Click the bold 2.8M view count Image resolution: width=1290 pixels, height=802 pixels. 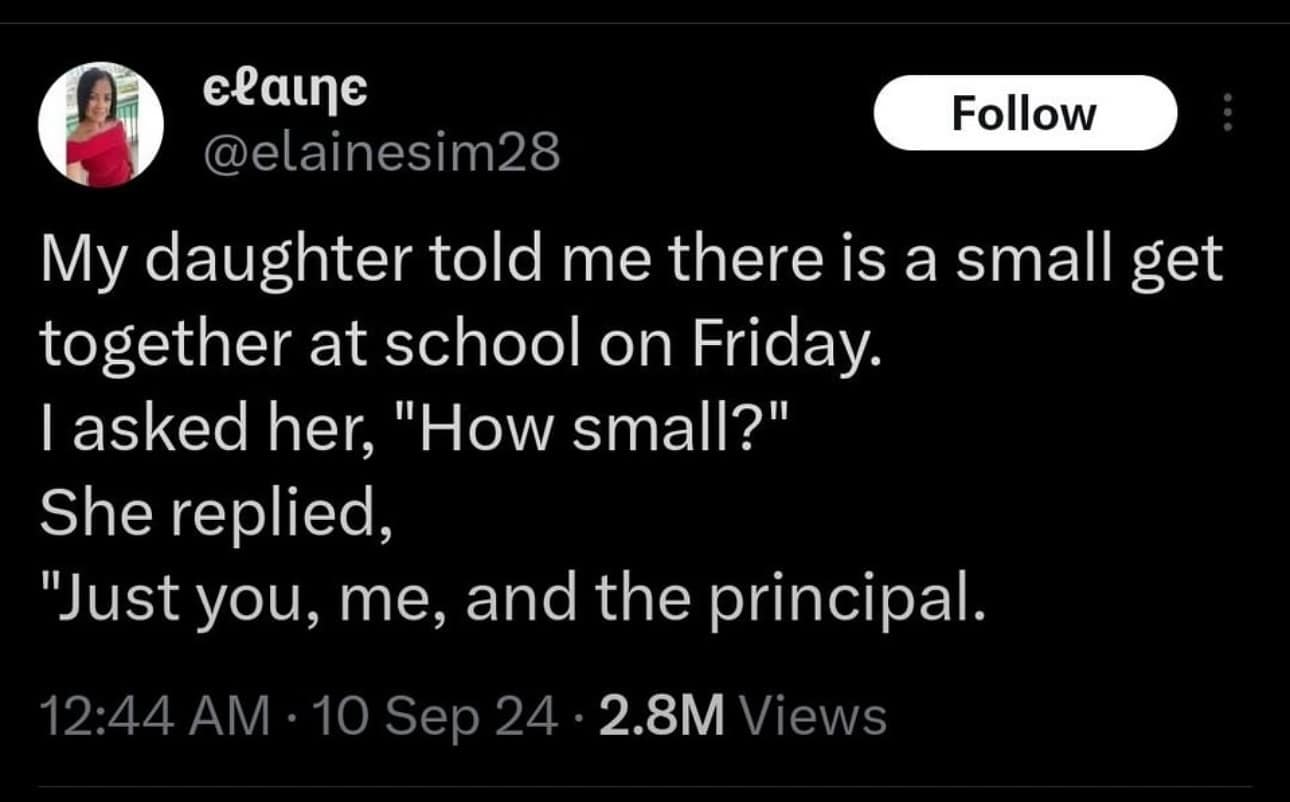tap(662, 716)
